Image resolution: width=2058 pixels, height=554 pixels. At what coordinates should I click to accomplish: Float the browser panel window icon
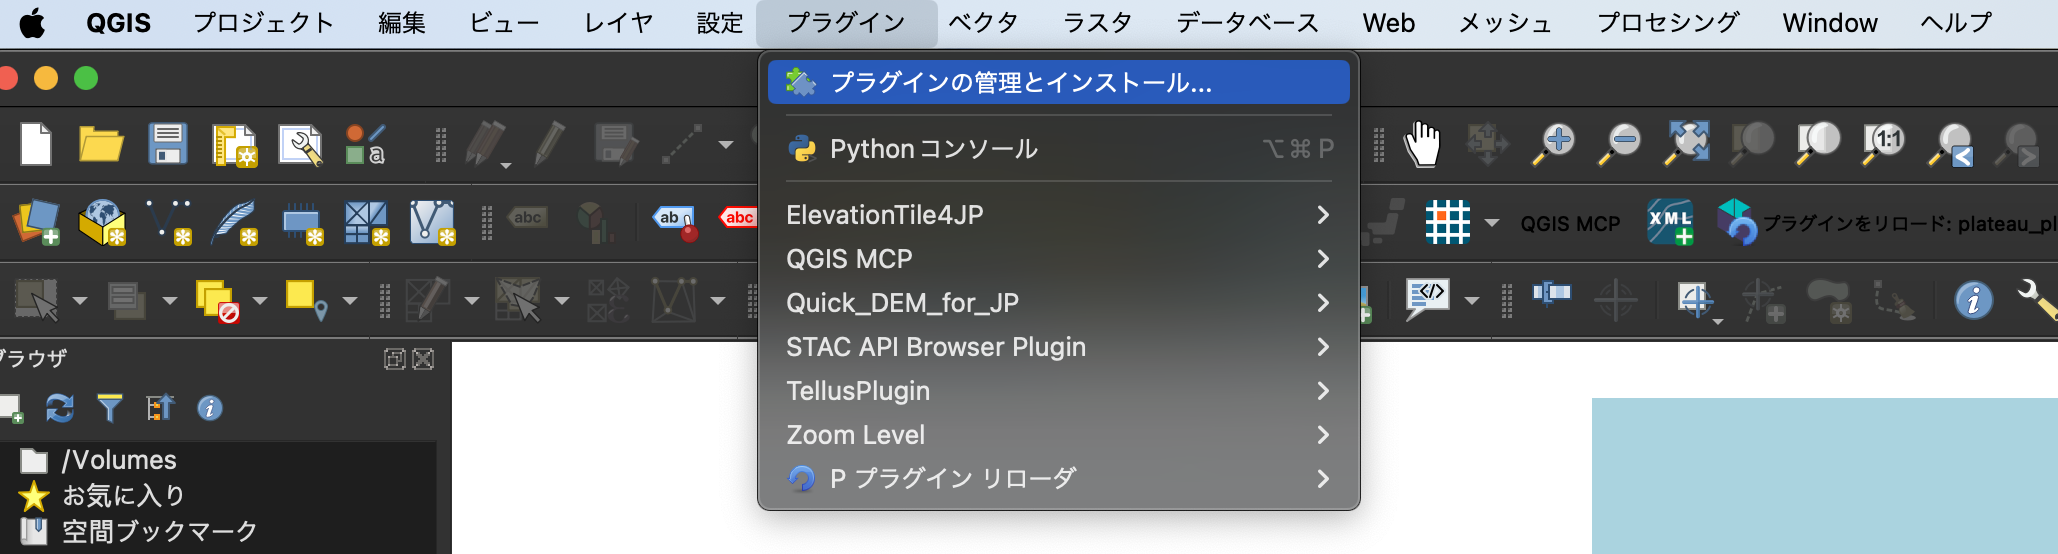[x=395, y=359]
